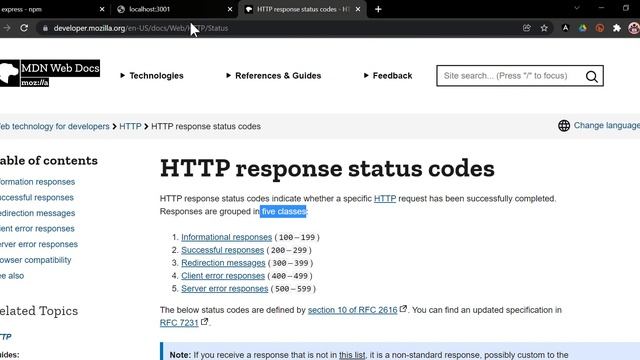Click the '100–199' code range text
Screen dimensions: 640x360
click(297, 238)
